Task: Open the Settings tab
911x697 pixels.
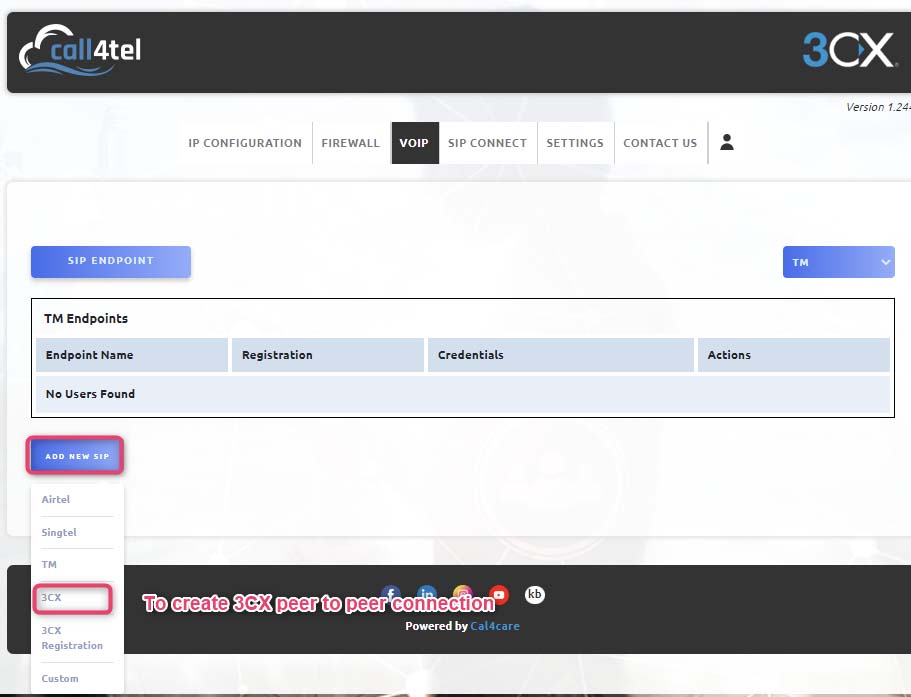Action: (575, 143)
